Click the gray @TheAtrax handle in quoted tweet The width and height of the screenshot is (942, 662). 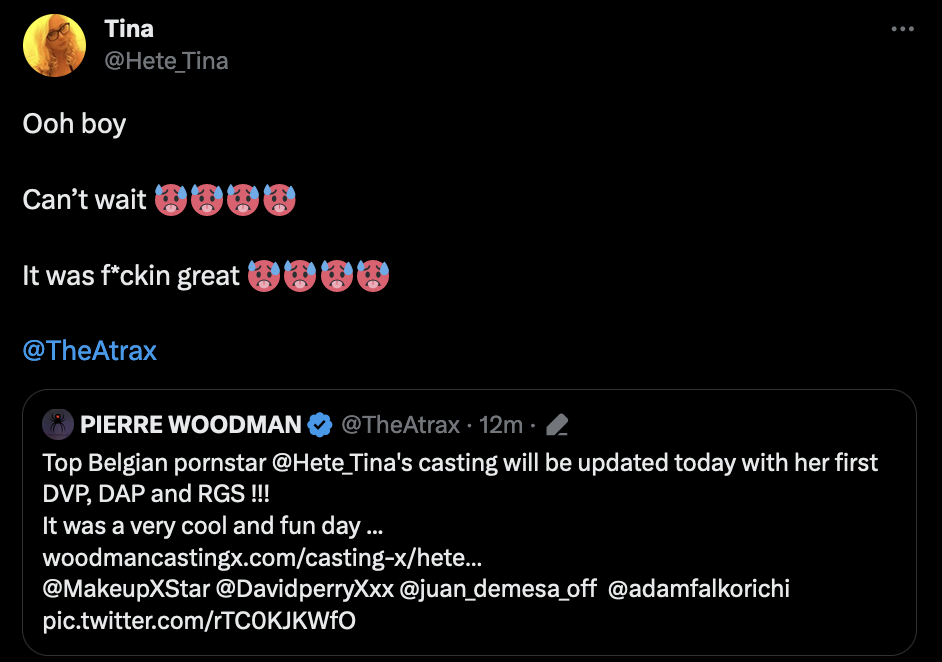(401, 425)
